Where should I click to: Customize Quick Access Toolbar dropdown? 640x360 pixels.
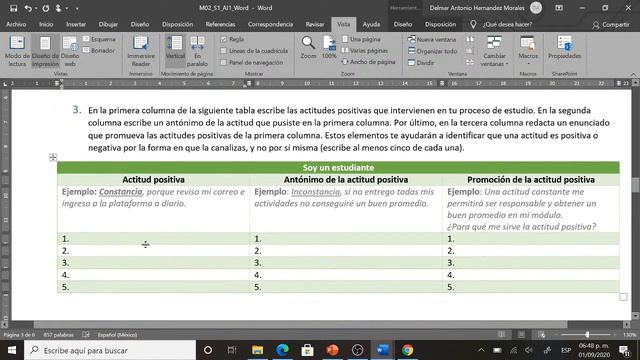pyautogui.click(x=77, y=8)
